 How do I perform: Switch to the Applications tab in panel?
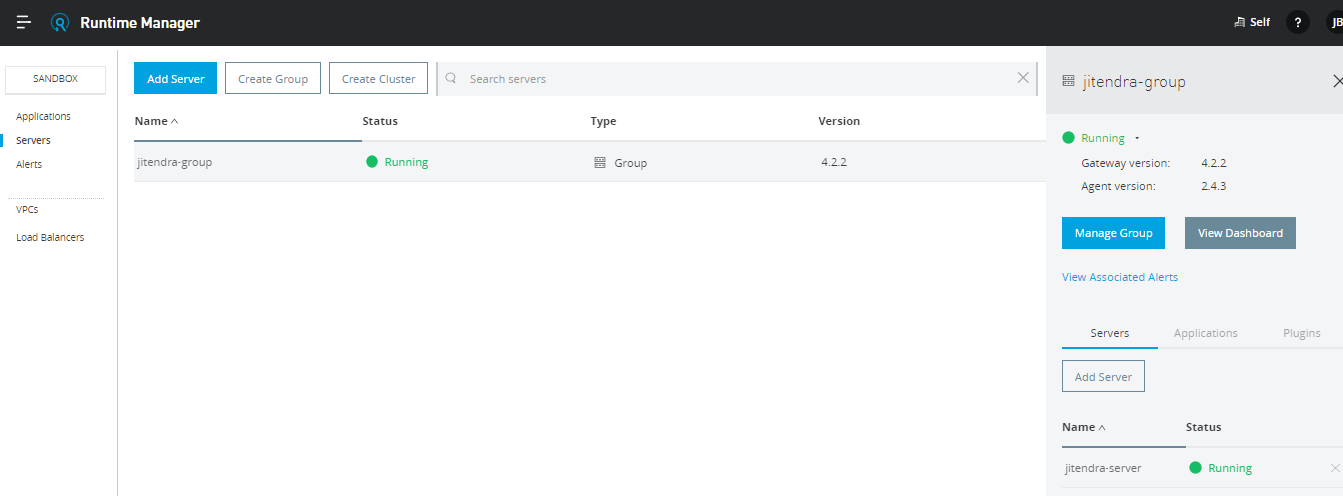pos(1205,333)
